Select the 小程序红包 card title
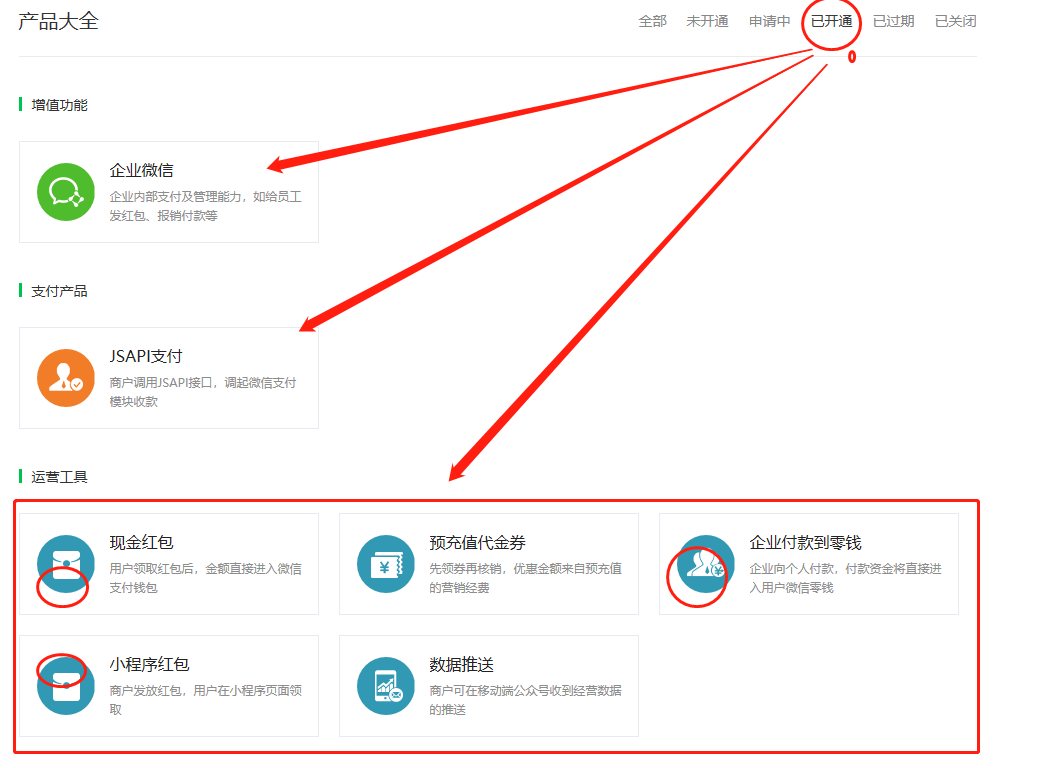The width and height of the screenshot is (1048, 768). coord(149,664)
